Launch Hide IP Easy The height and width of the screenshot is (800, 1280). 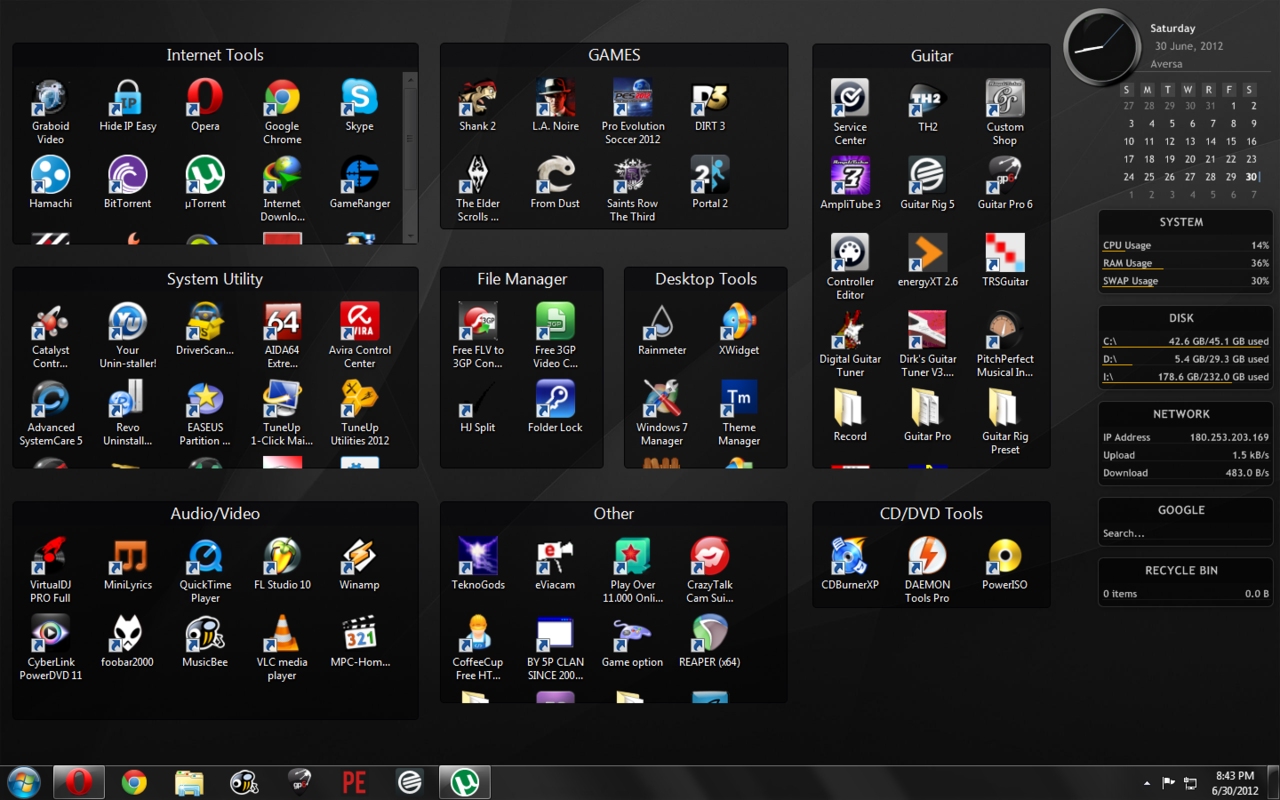[128, 106]
